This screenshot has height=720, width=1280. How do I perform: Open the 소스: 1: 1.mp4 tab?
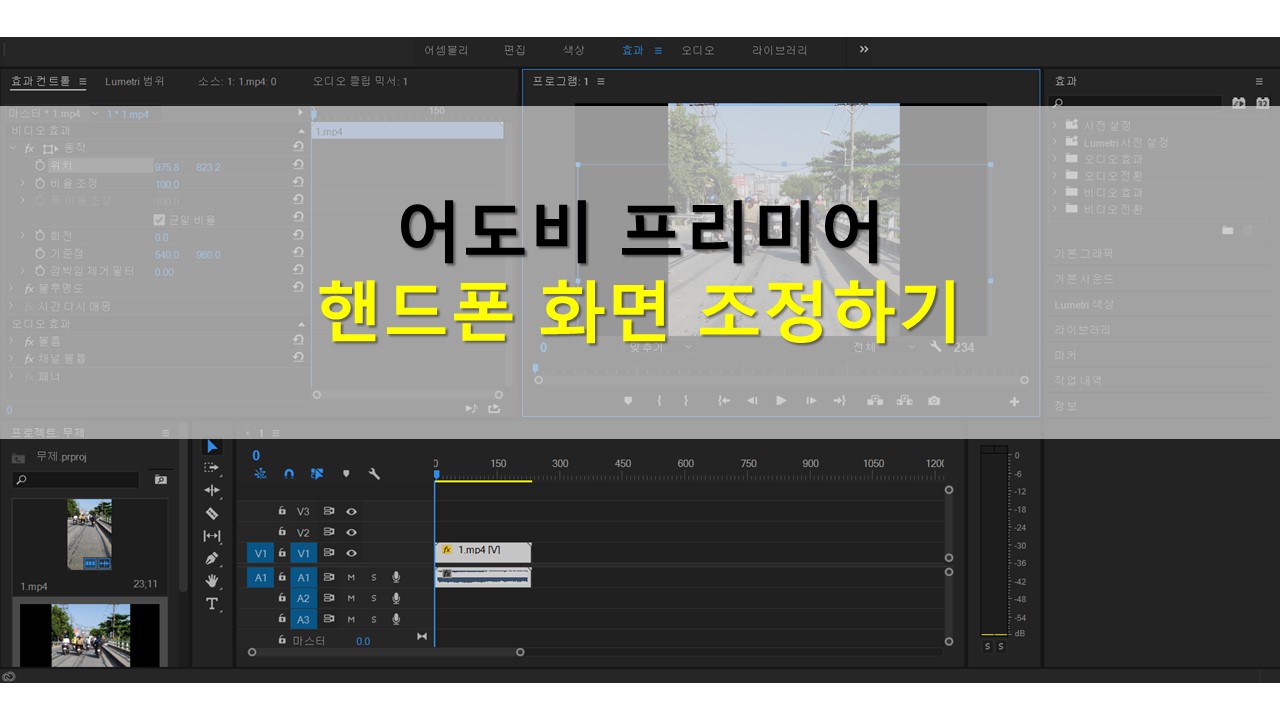[x=237, y=81]
